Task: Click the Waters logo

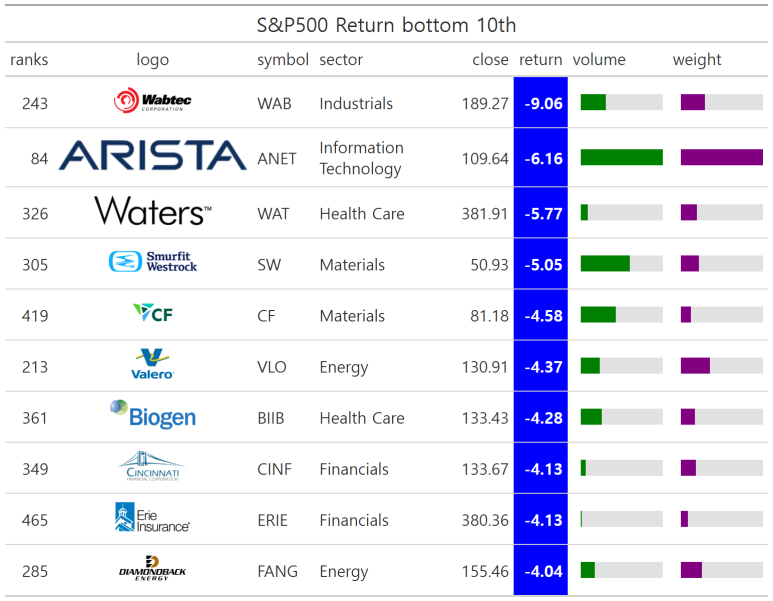Action: tap(152, 211)
